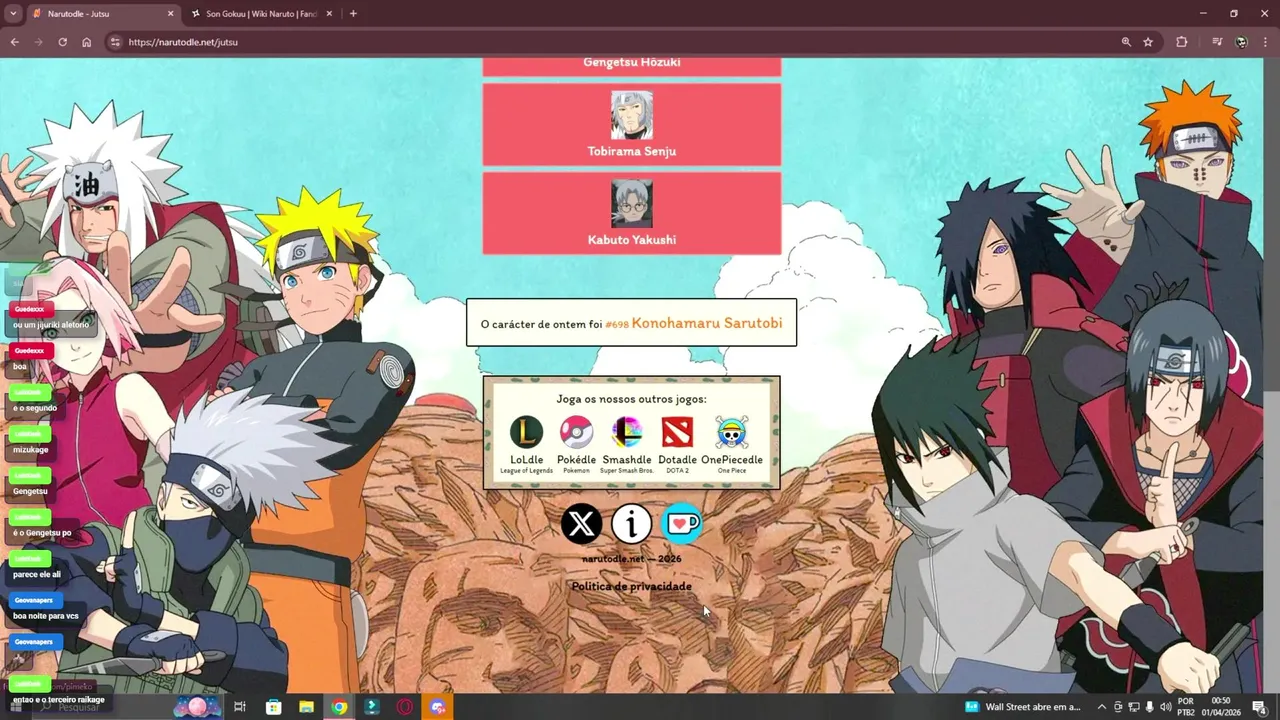Switch to Son Gokuu Wiki Naruto tab
The height and width of the screenshot is (720, 1280).
pos(262,14)
